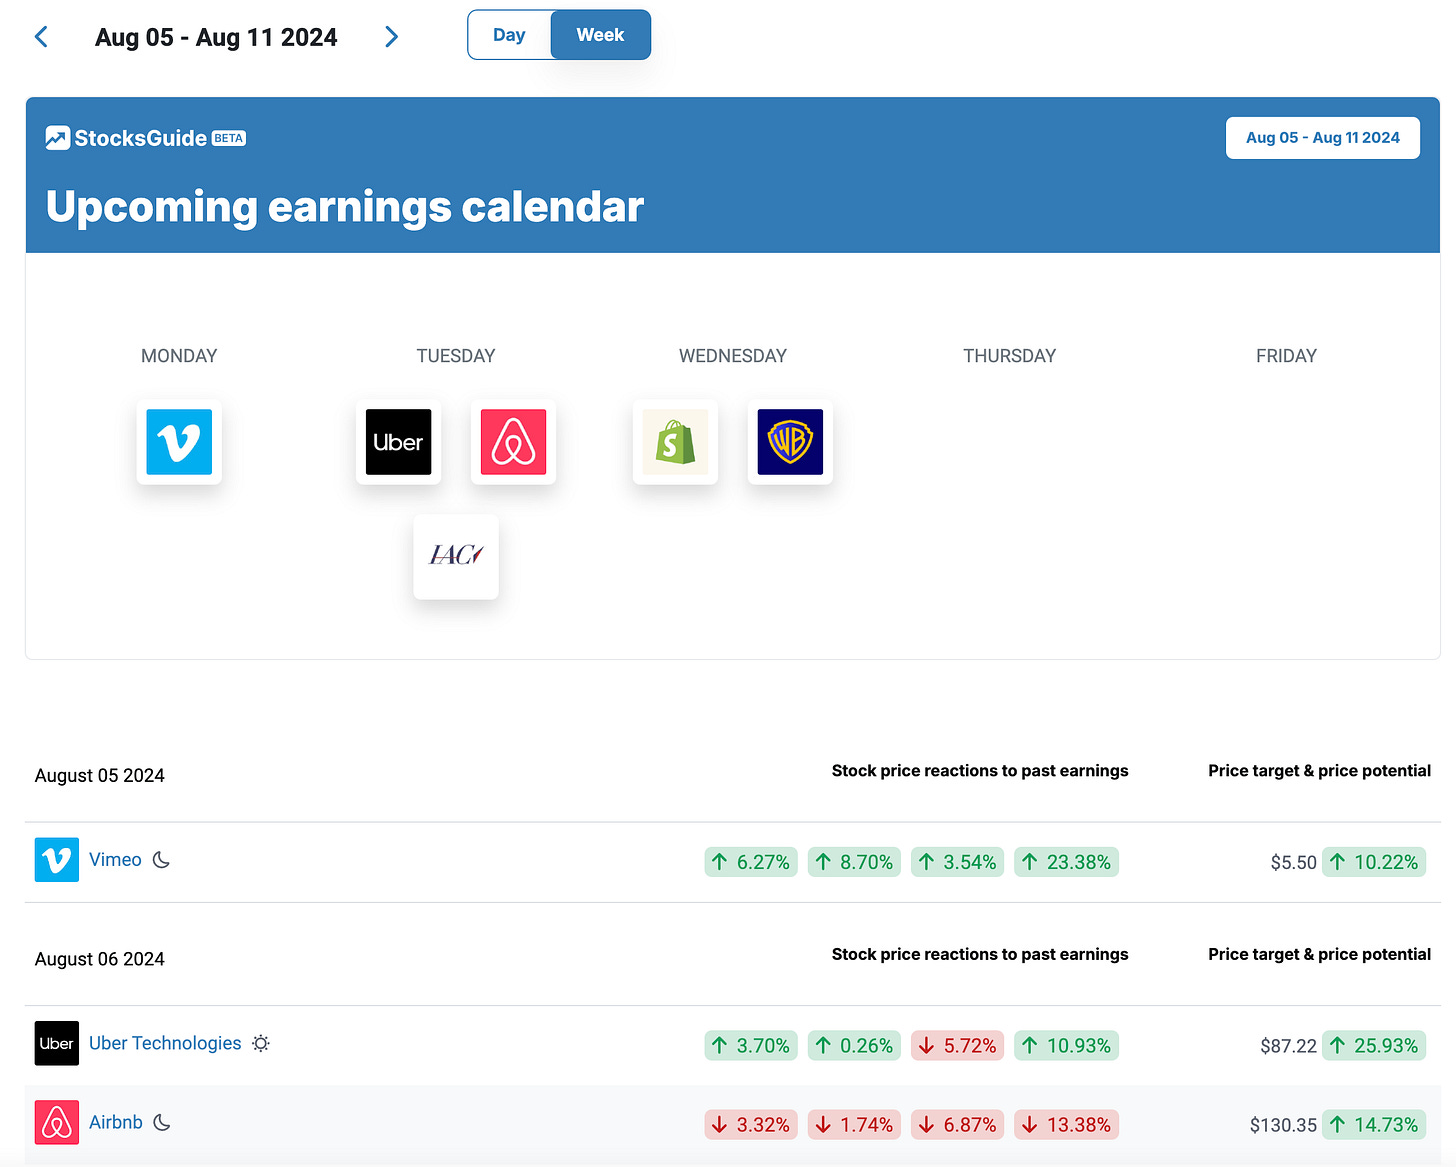
Task: Click the moon icon next to Vimeo
Action: coord(161,860)
